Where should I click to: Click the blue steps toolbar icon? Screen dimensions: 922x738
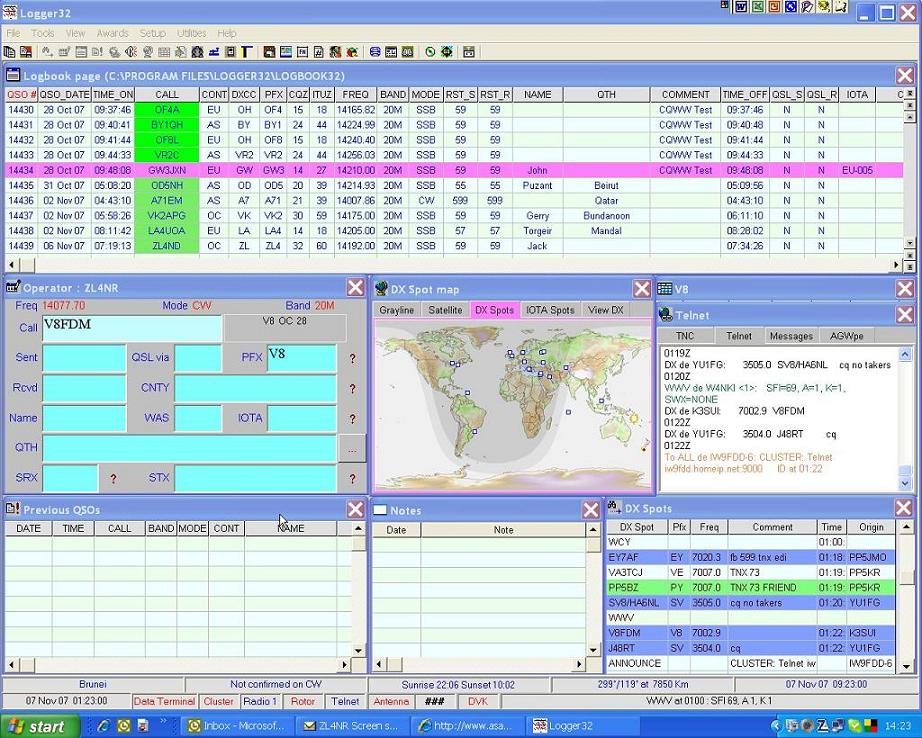tap(214, 52)
